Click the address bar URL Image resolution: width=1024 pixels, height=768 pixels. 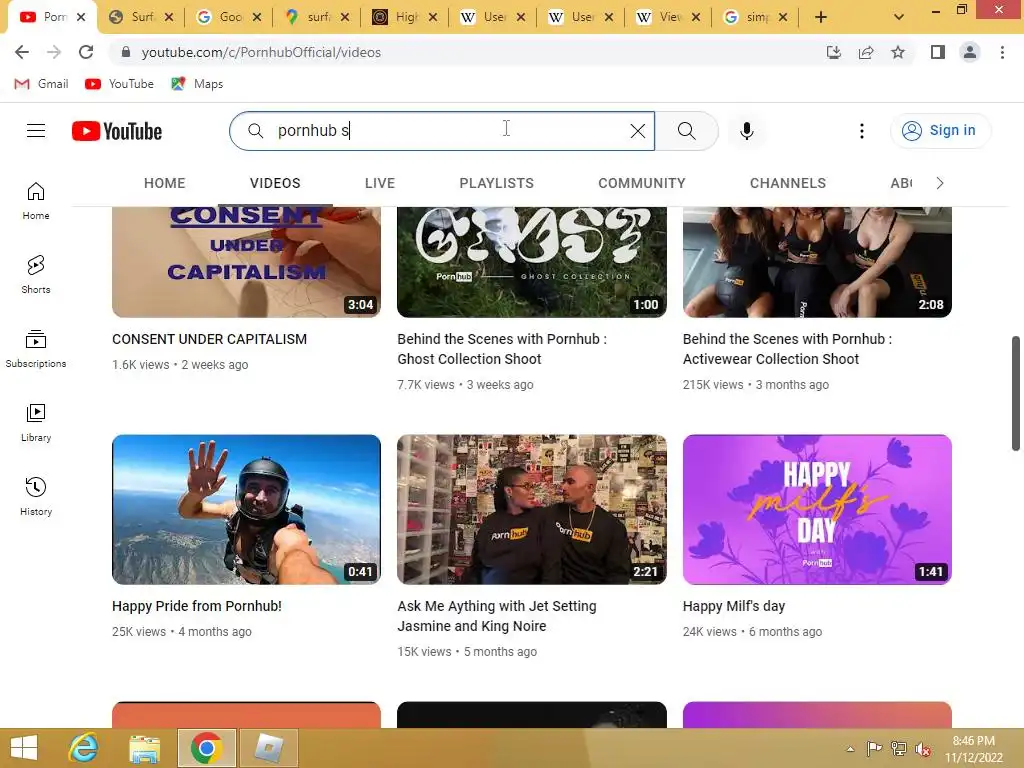tap(261, 52)
